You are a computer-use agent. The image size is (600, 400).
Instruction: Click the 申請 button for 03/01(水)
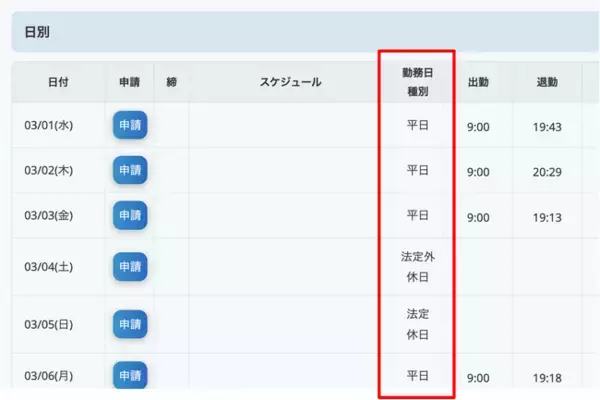130,125
